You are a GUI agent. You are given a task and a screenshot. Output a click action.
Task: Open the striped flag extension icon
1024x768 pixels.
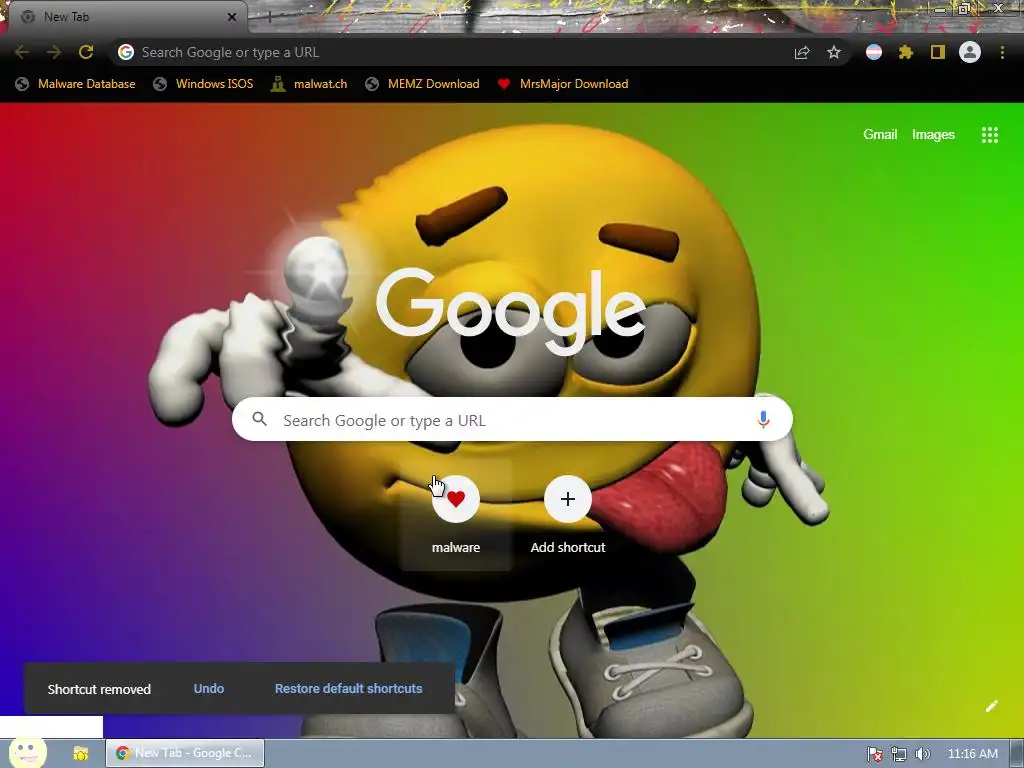coord(874,52)
